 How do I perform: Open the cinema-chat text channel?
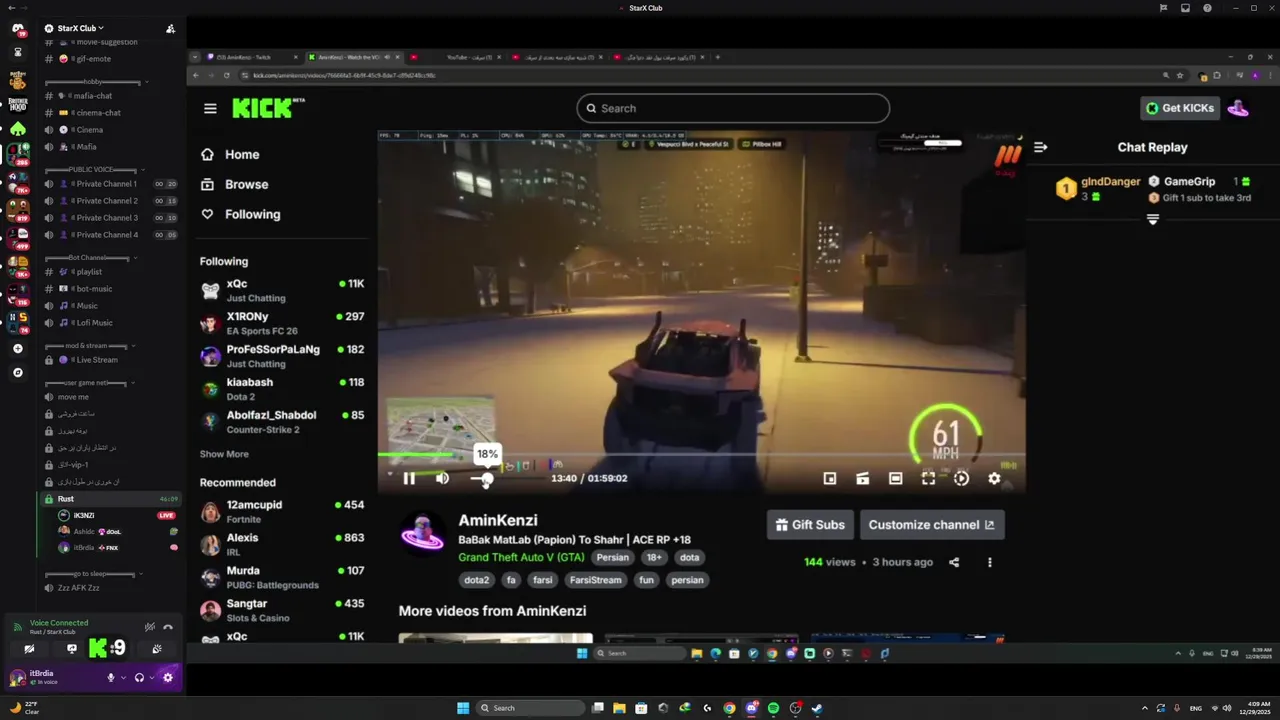[110, 113]
